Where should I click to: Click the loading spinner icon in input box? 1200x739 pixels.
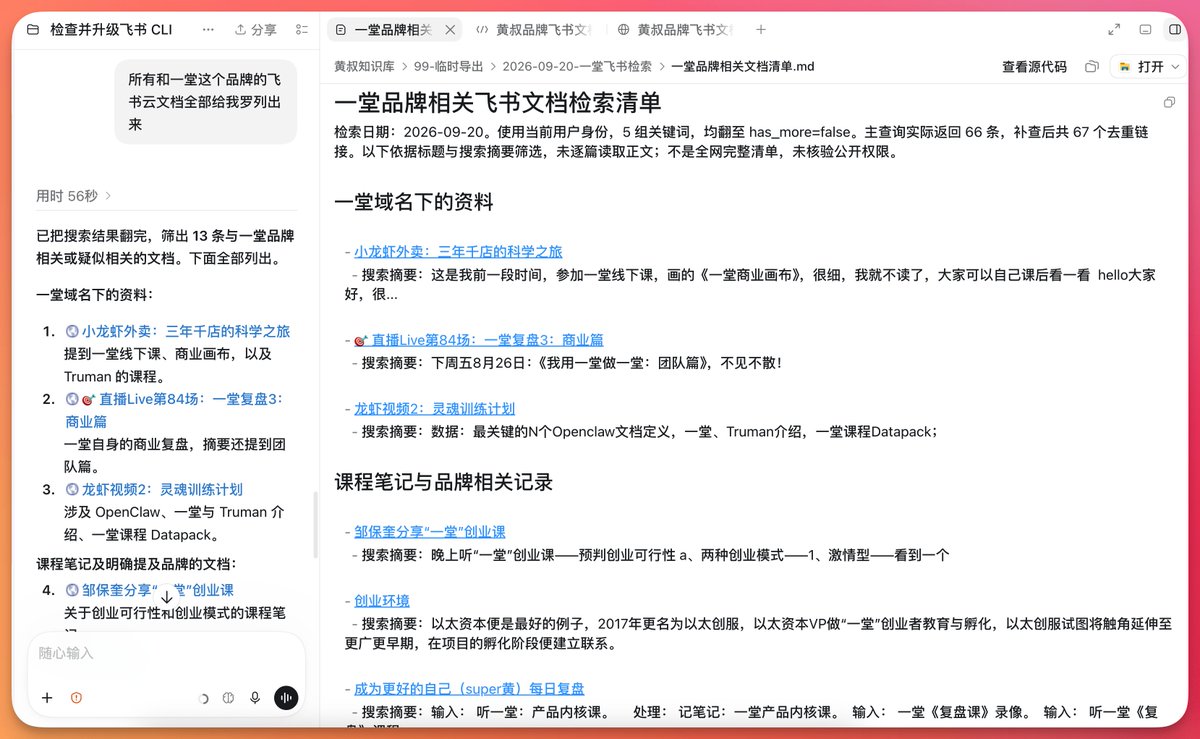204,698
